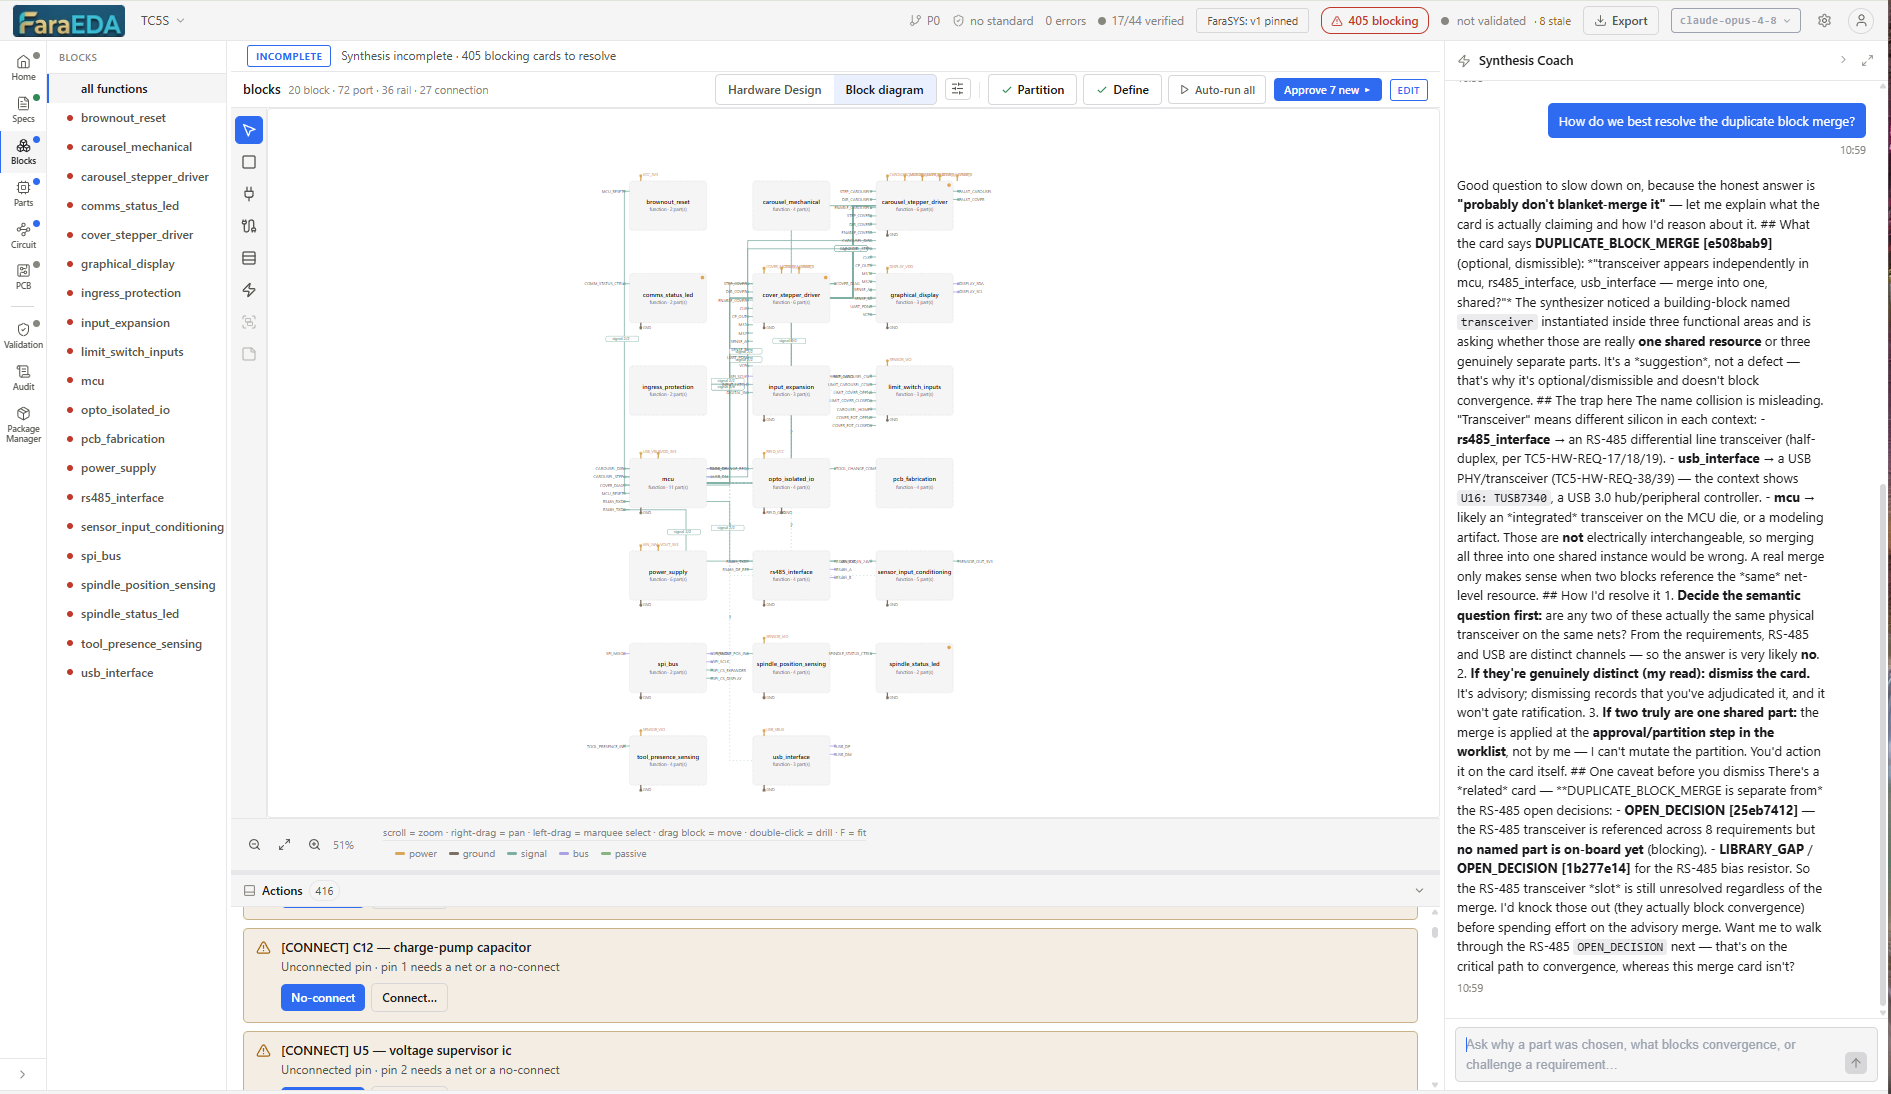Collapse the Synthesis Coach panel chevron
The image size is (1891, 1094).
[1843, 60]
